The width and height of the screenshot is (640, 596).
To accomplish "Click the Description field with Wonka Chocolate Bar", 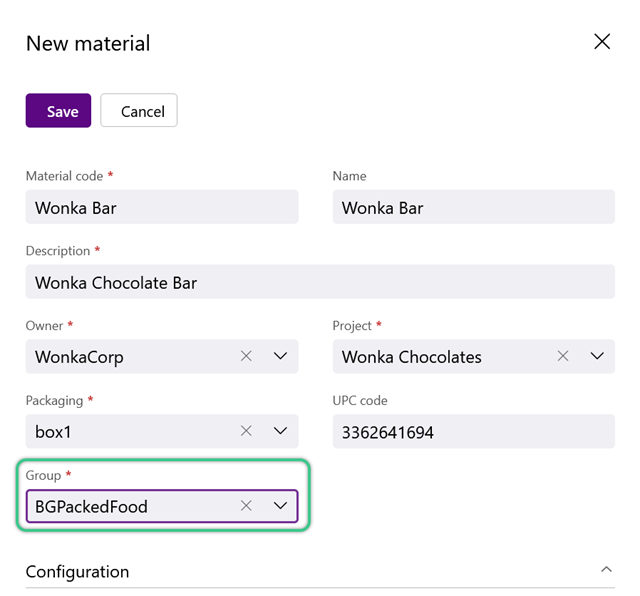I will pyautogui.click(x=320, y=282).
